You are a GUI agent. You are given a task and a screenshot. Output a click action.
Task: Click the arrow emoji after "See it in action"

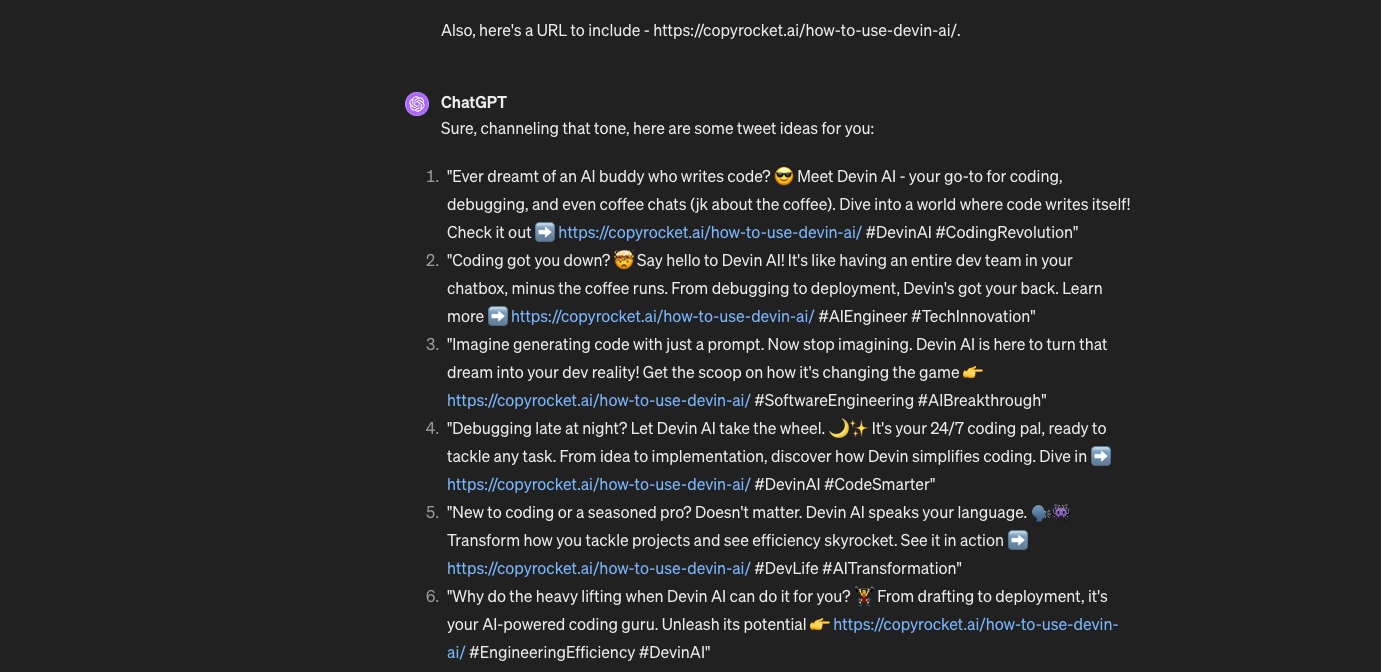[x=1018, y=540]
